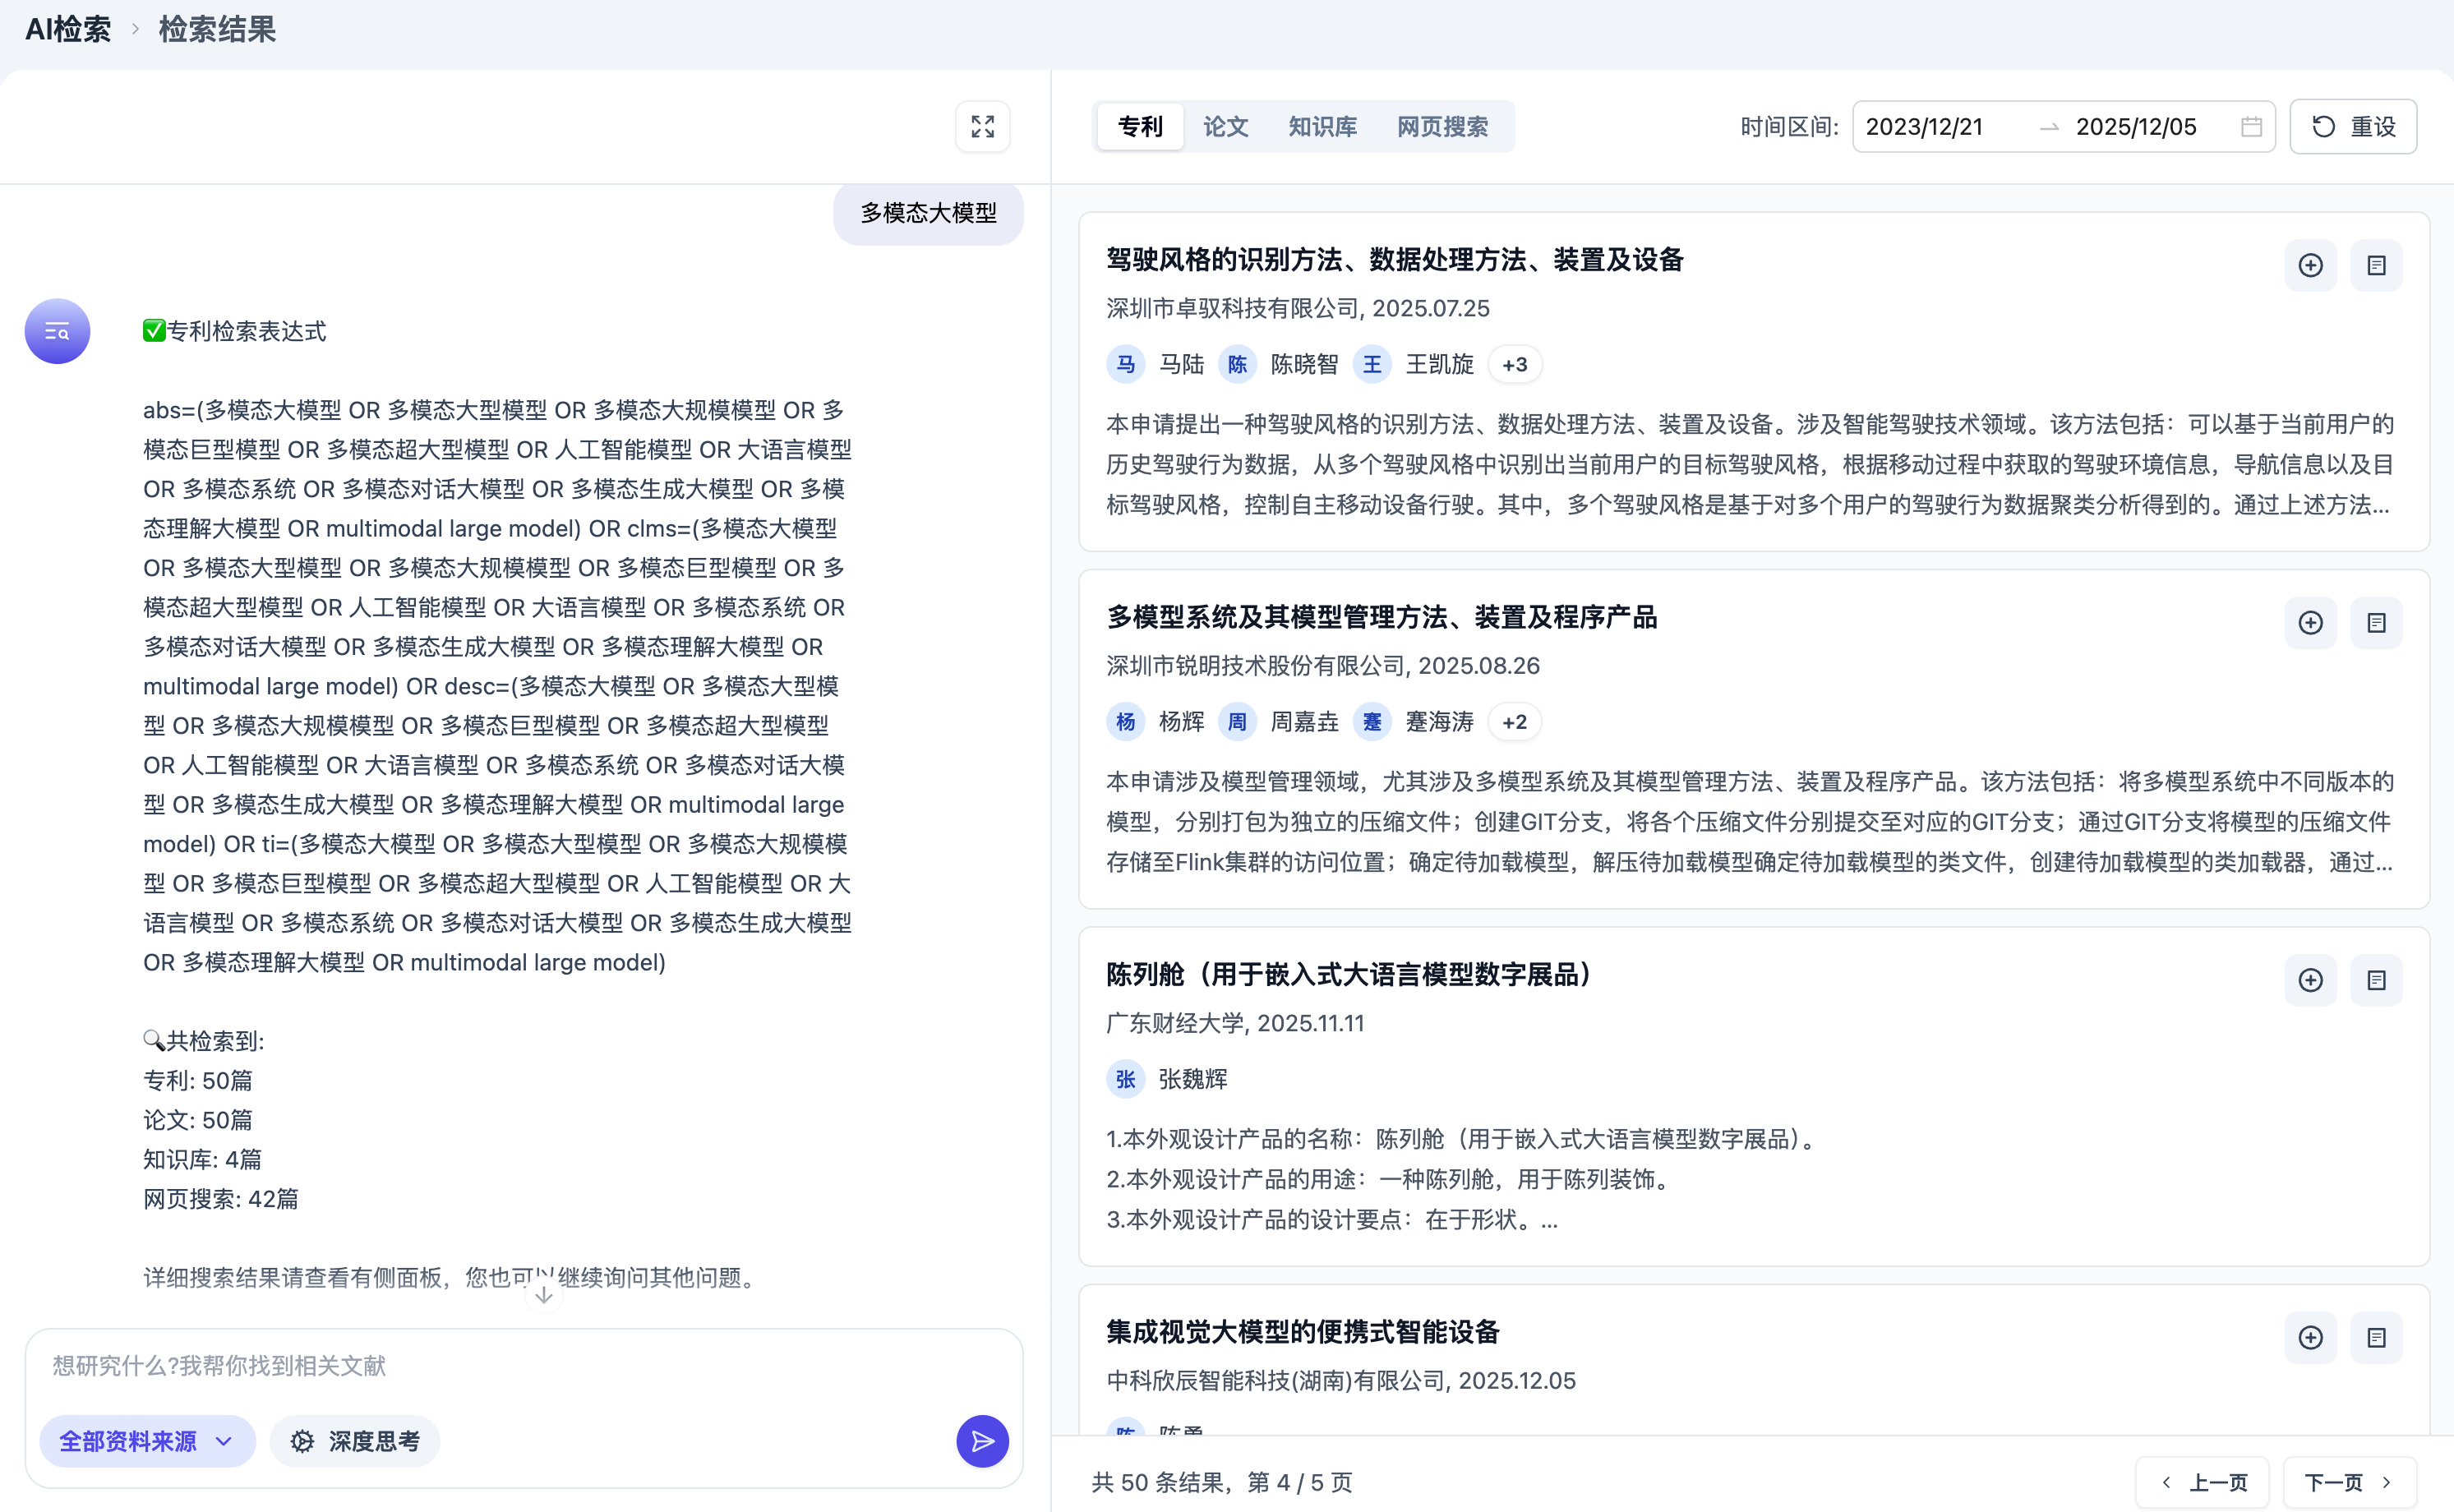
Task: Switch to the 论文 tab
Action: (1225, 126)
